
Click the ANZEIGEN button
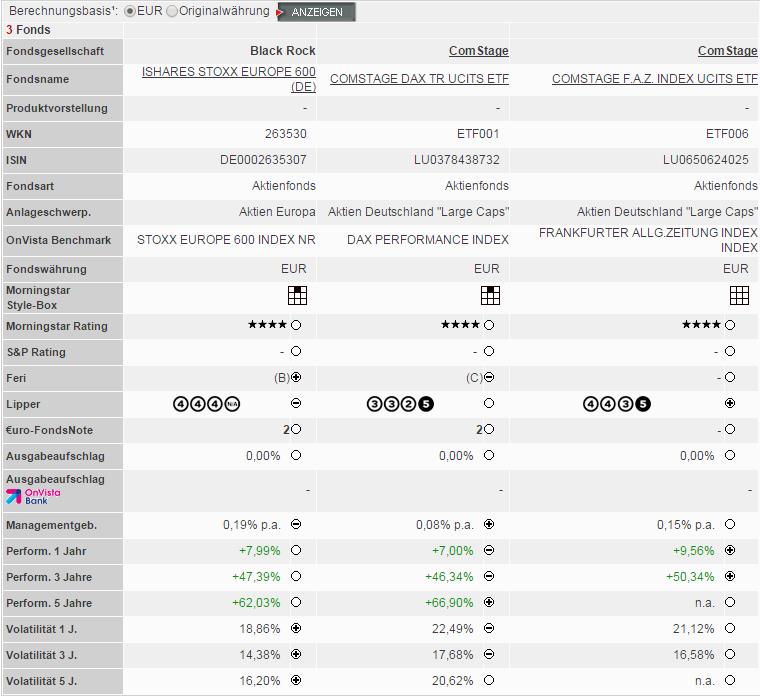point(317,12)
